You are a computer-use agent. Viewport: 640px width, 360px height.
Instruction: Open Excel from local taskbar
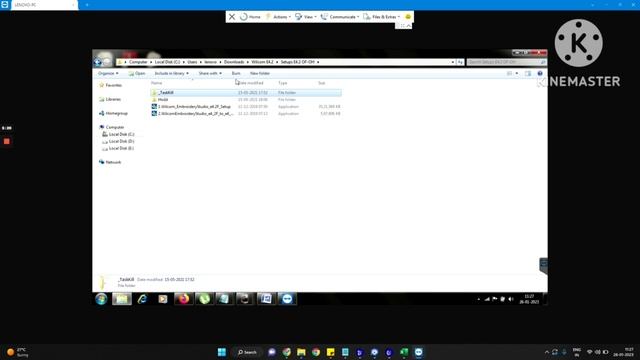(x=404, y=352)
